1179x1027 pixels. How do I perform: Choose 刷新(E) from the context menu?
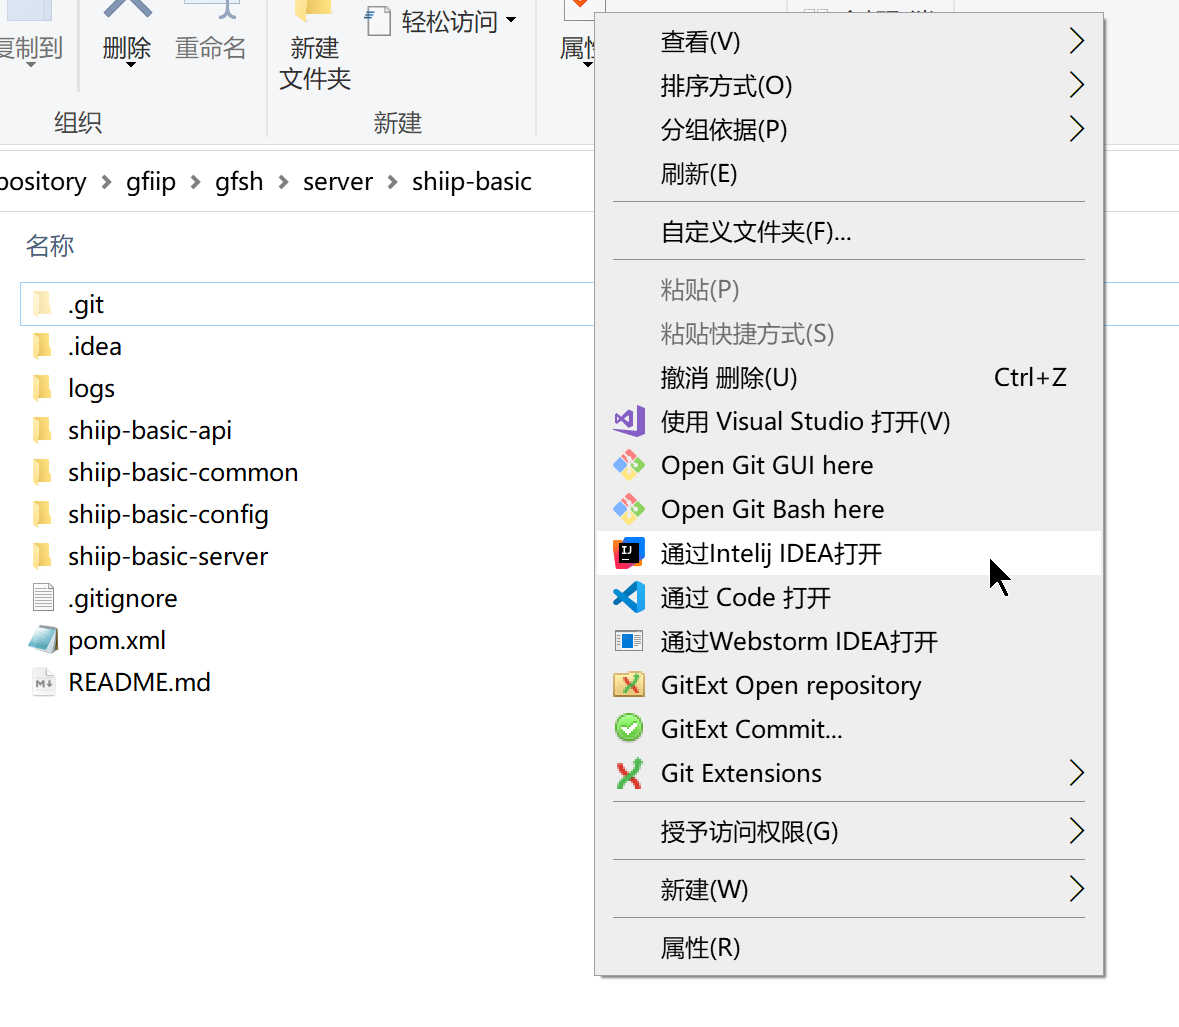pyautogui.click(x=699, y=174)
